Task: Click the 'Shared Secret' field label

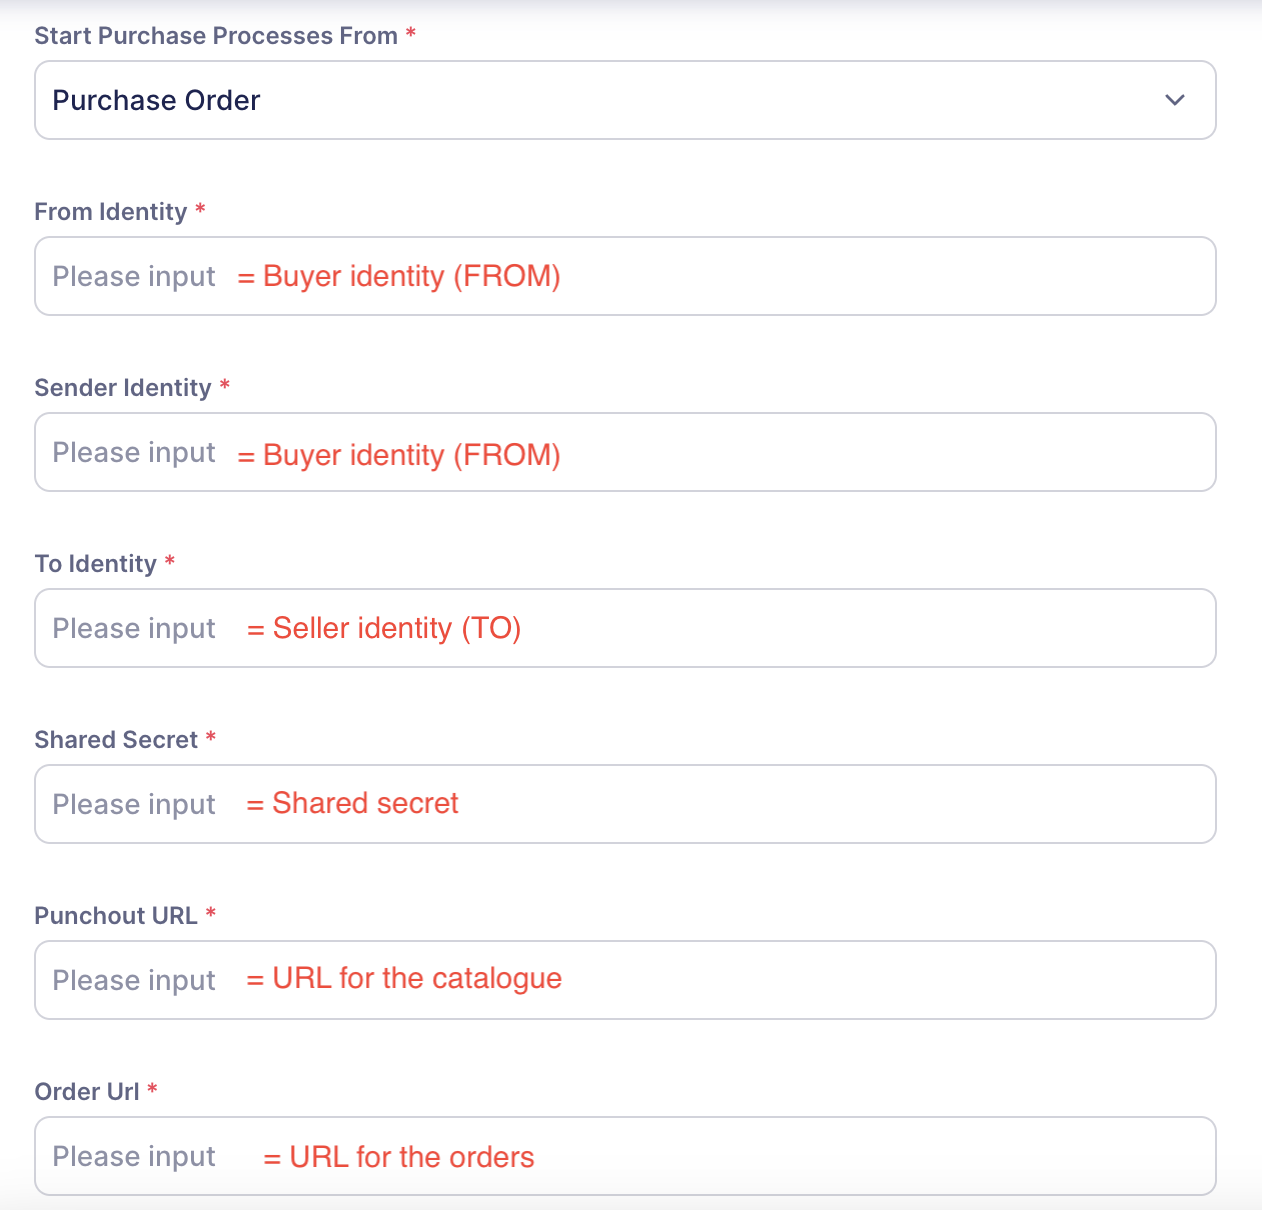Action: (116, 740)
